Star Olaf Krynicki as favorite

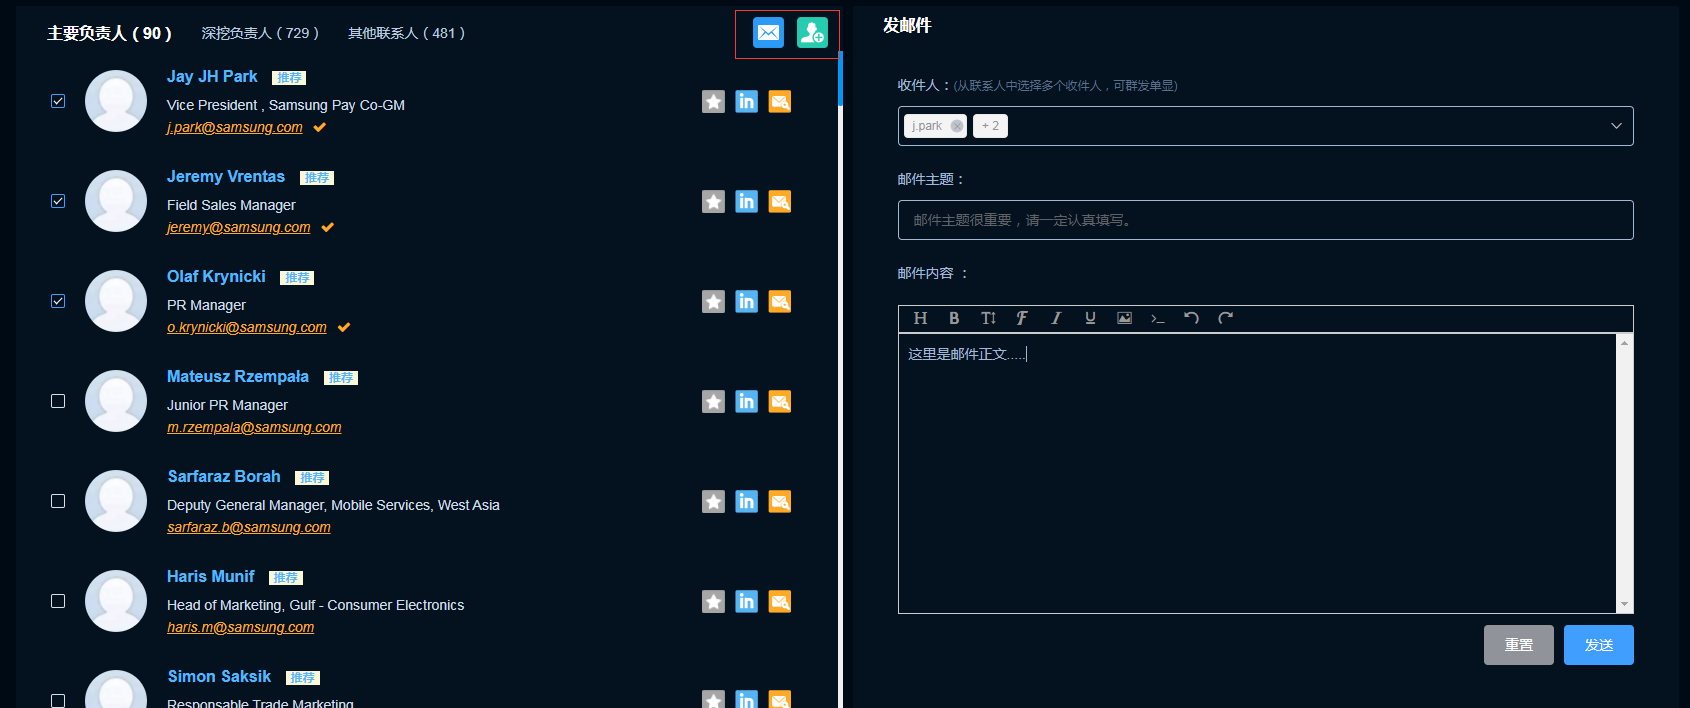pos(713,301)
